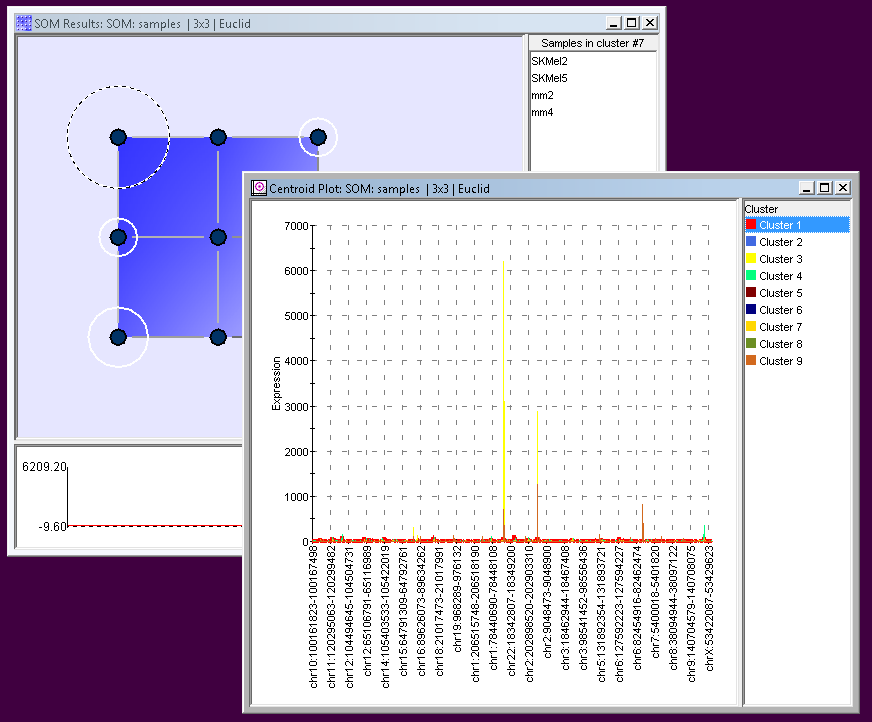Pick Cluster 7 in the cluster list
The height and width of the screenshot is (722, 872).
(x=780, y=327)
